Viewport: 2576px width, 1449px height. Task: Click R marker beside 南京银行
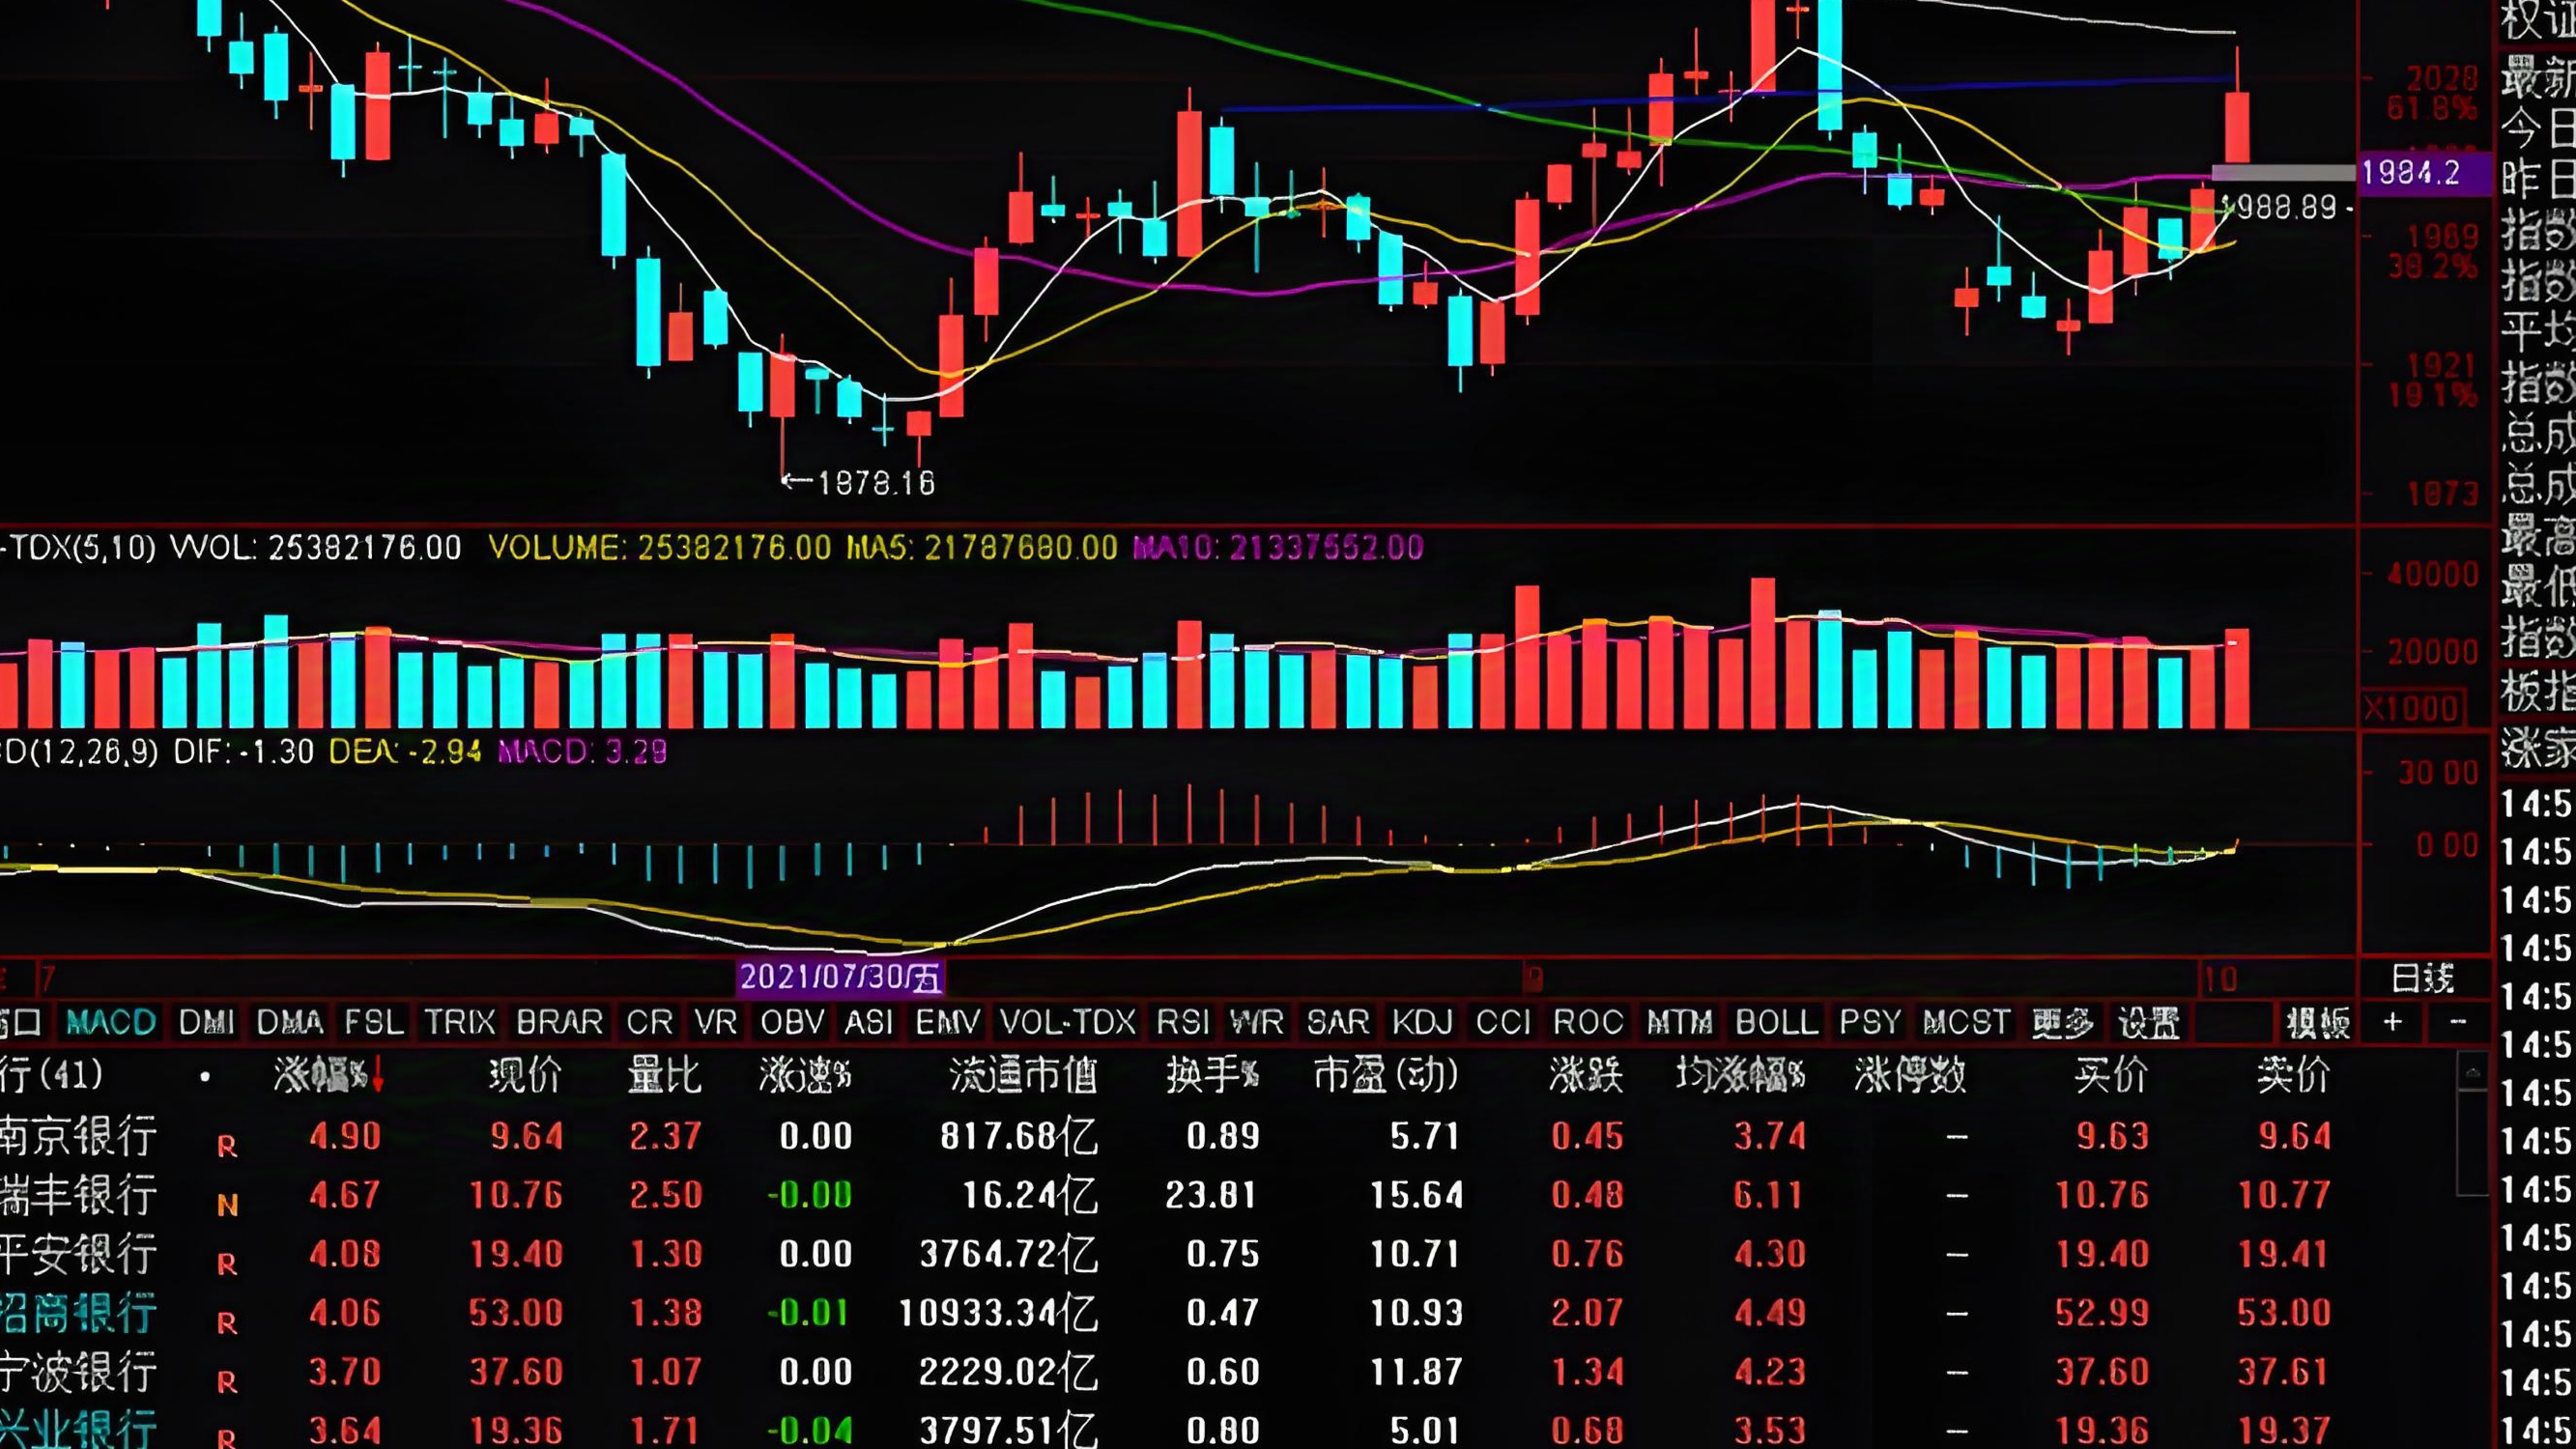tap(227, 1146)
